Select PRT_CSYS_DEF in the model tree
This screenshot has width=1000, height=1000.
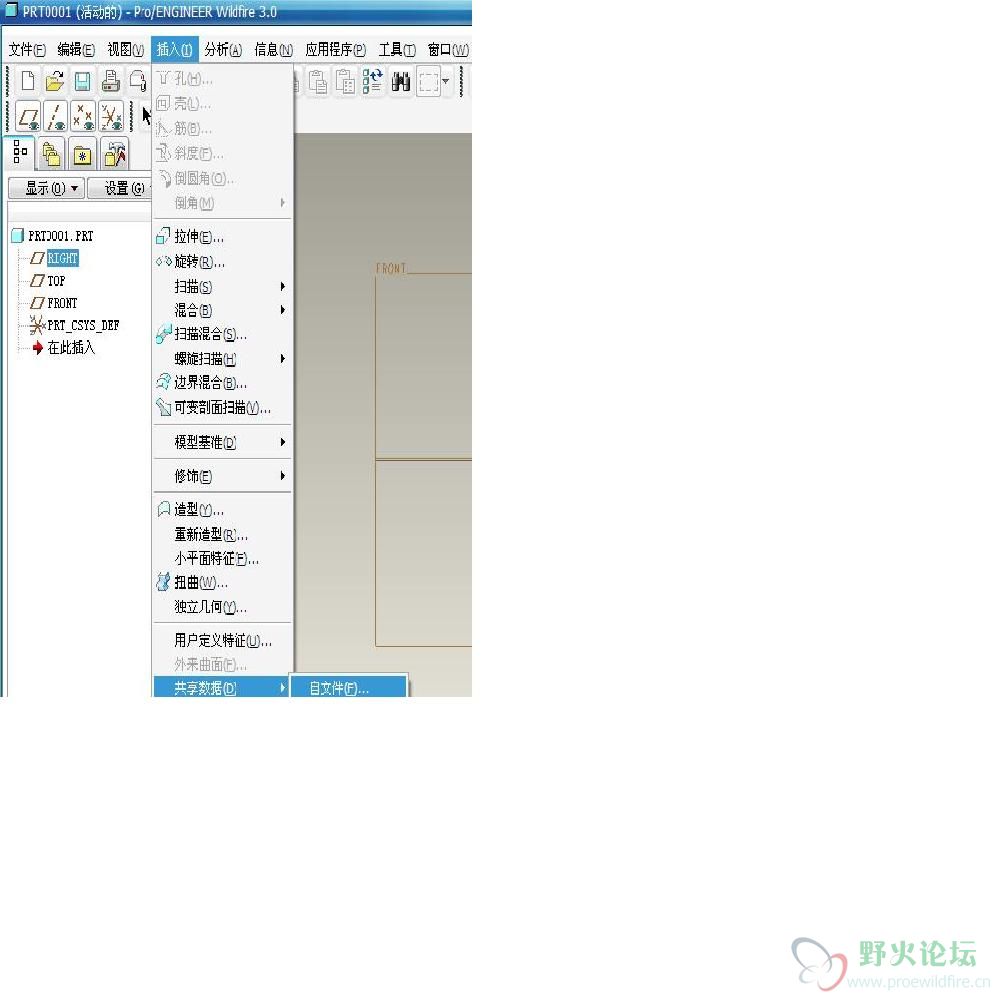(75, 325)
